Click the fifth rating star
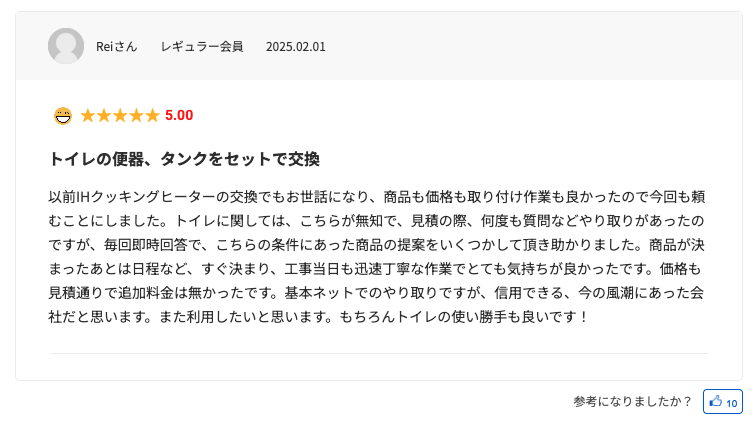This screenshot has width=755, height=423. (x=152, y=116)
